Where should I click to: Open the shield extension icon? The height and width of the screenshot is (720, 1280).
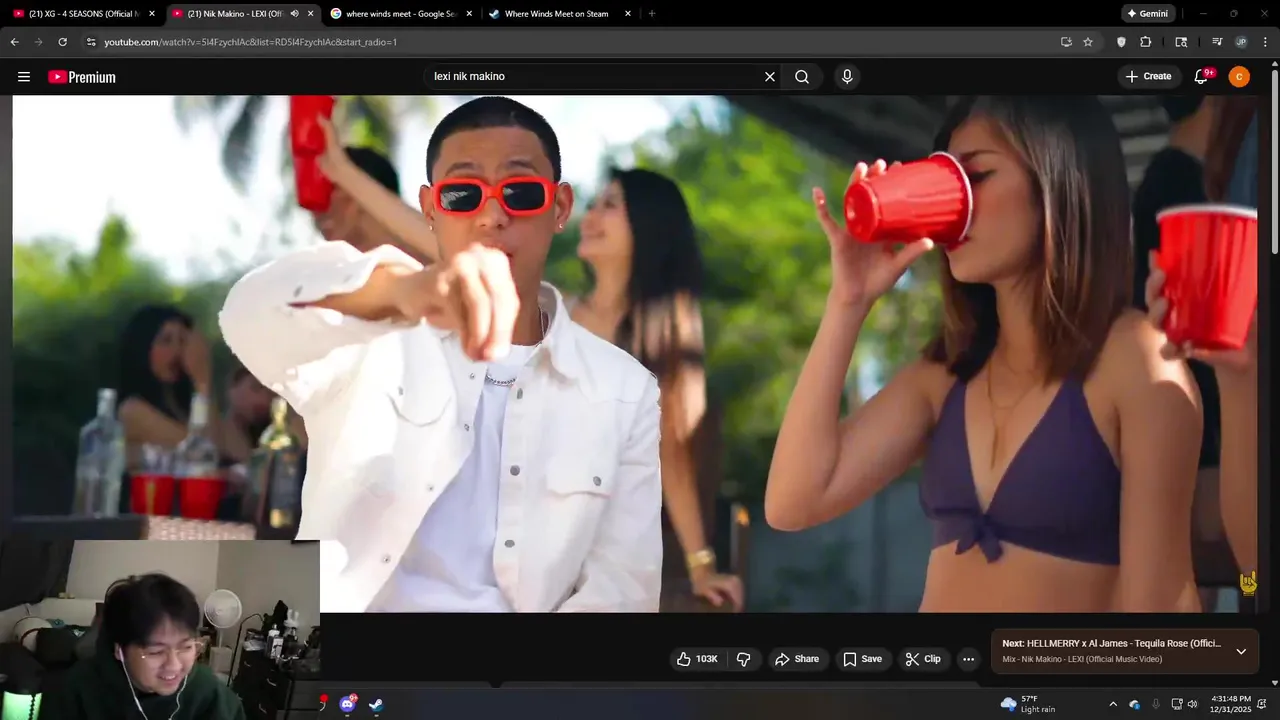point(1121,42)
